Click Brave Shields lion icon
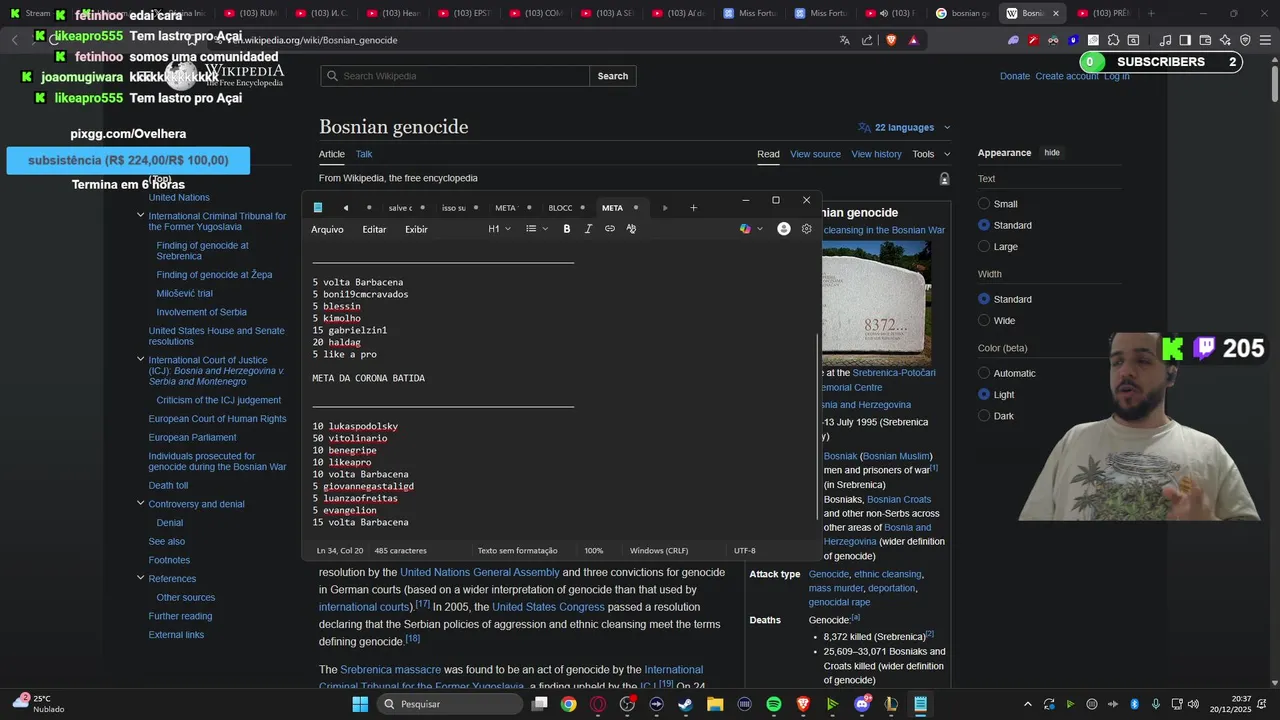 coord(891,40)
